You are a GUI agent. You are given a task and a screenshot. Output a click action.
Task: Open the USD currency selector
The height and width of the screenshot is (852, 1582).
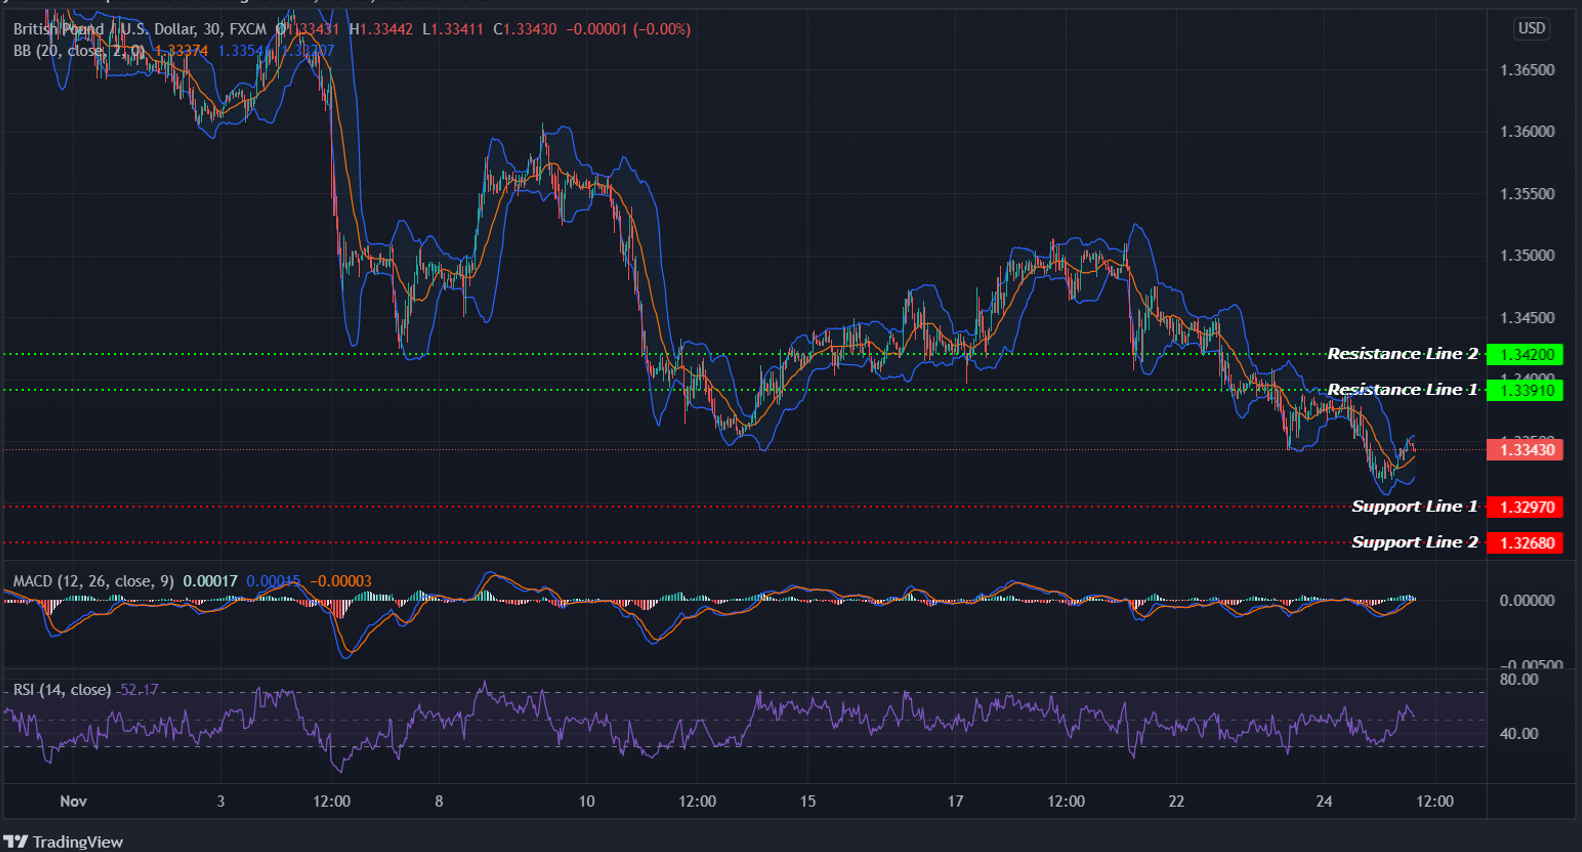pyautogui.click(x=1531, y=28)
